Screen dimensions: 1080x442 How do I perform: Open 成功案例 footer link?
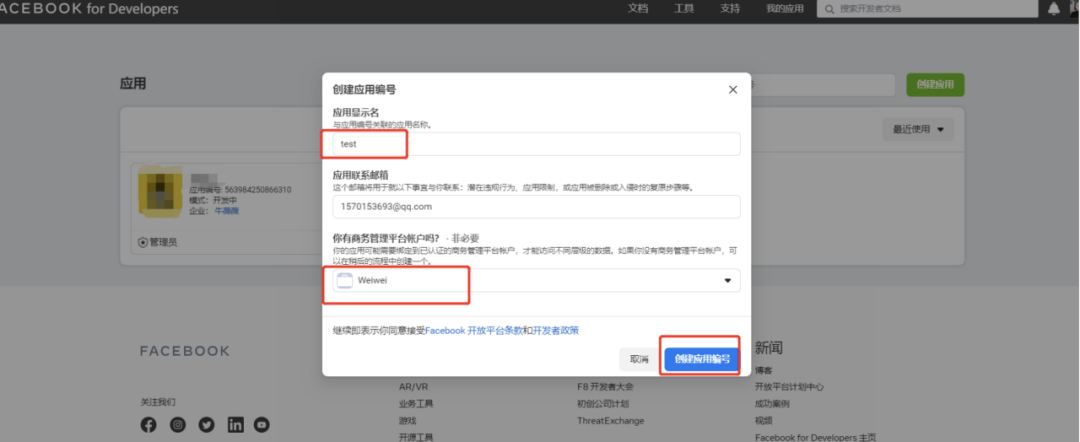click(772, 403)
